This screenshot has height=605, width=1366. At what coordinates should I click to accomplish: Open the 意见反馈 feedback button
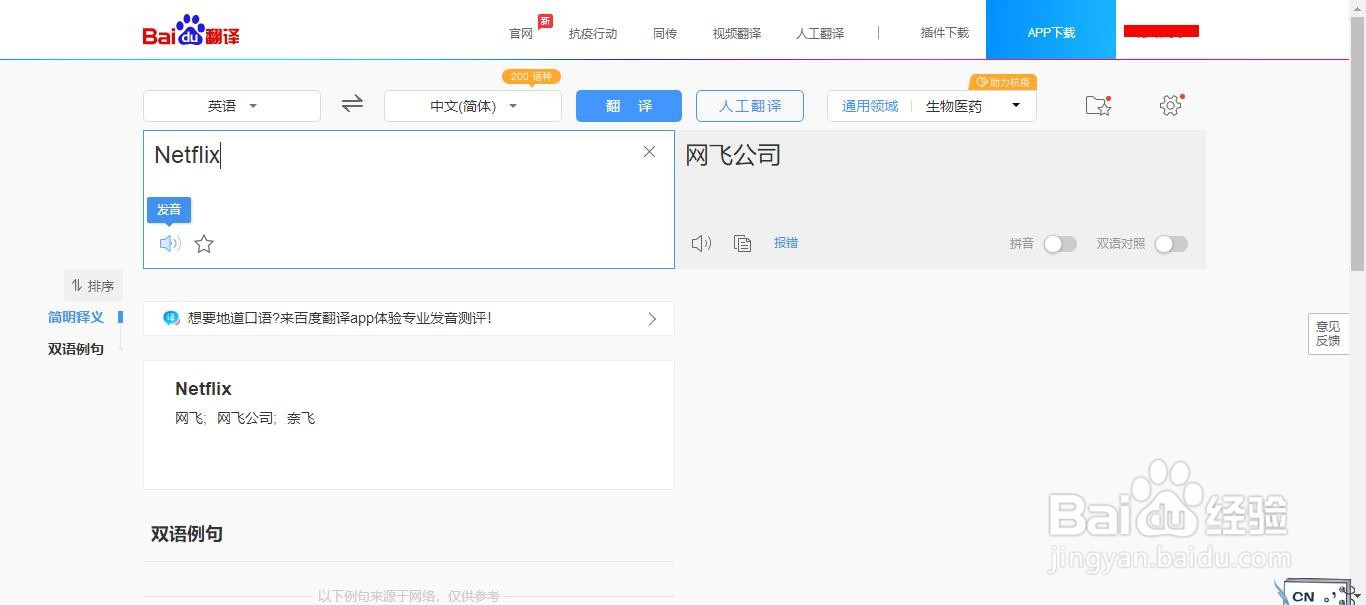pyautogui.click(x=1328, y=333)
